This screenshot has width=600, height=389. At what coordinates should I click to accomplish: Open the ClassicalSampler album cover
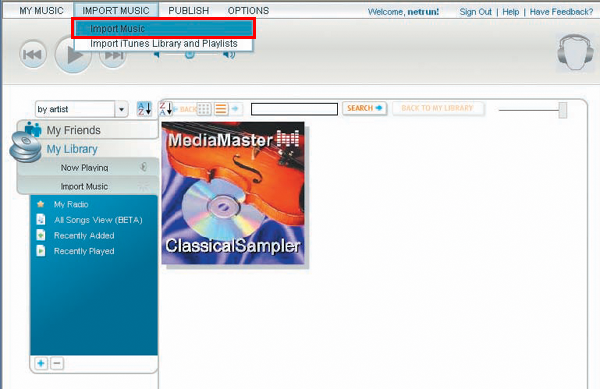pyautogui.click(x=233, y=193)
